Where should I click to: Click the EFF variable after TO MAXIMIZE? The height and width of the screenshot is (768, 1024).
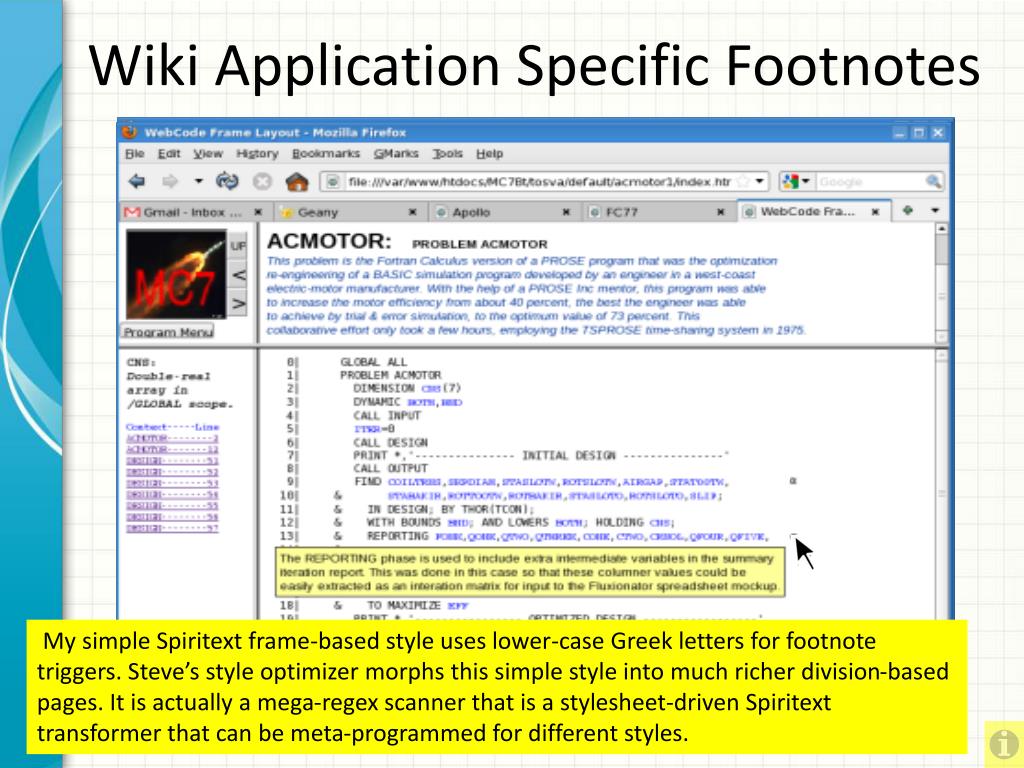[x=458, y=606]
